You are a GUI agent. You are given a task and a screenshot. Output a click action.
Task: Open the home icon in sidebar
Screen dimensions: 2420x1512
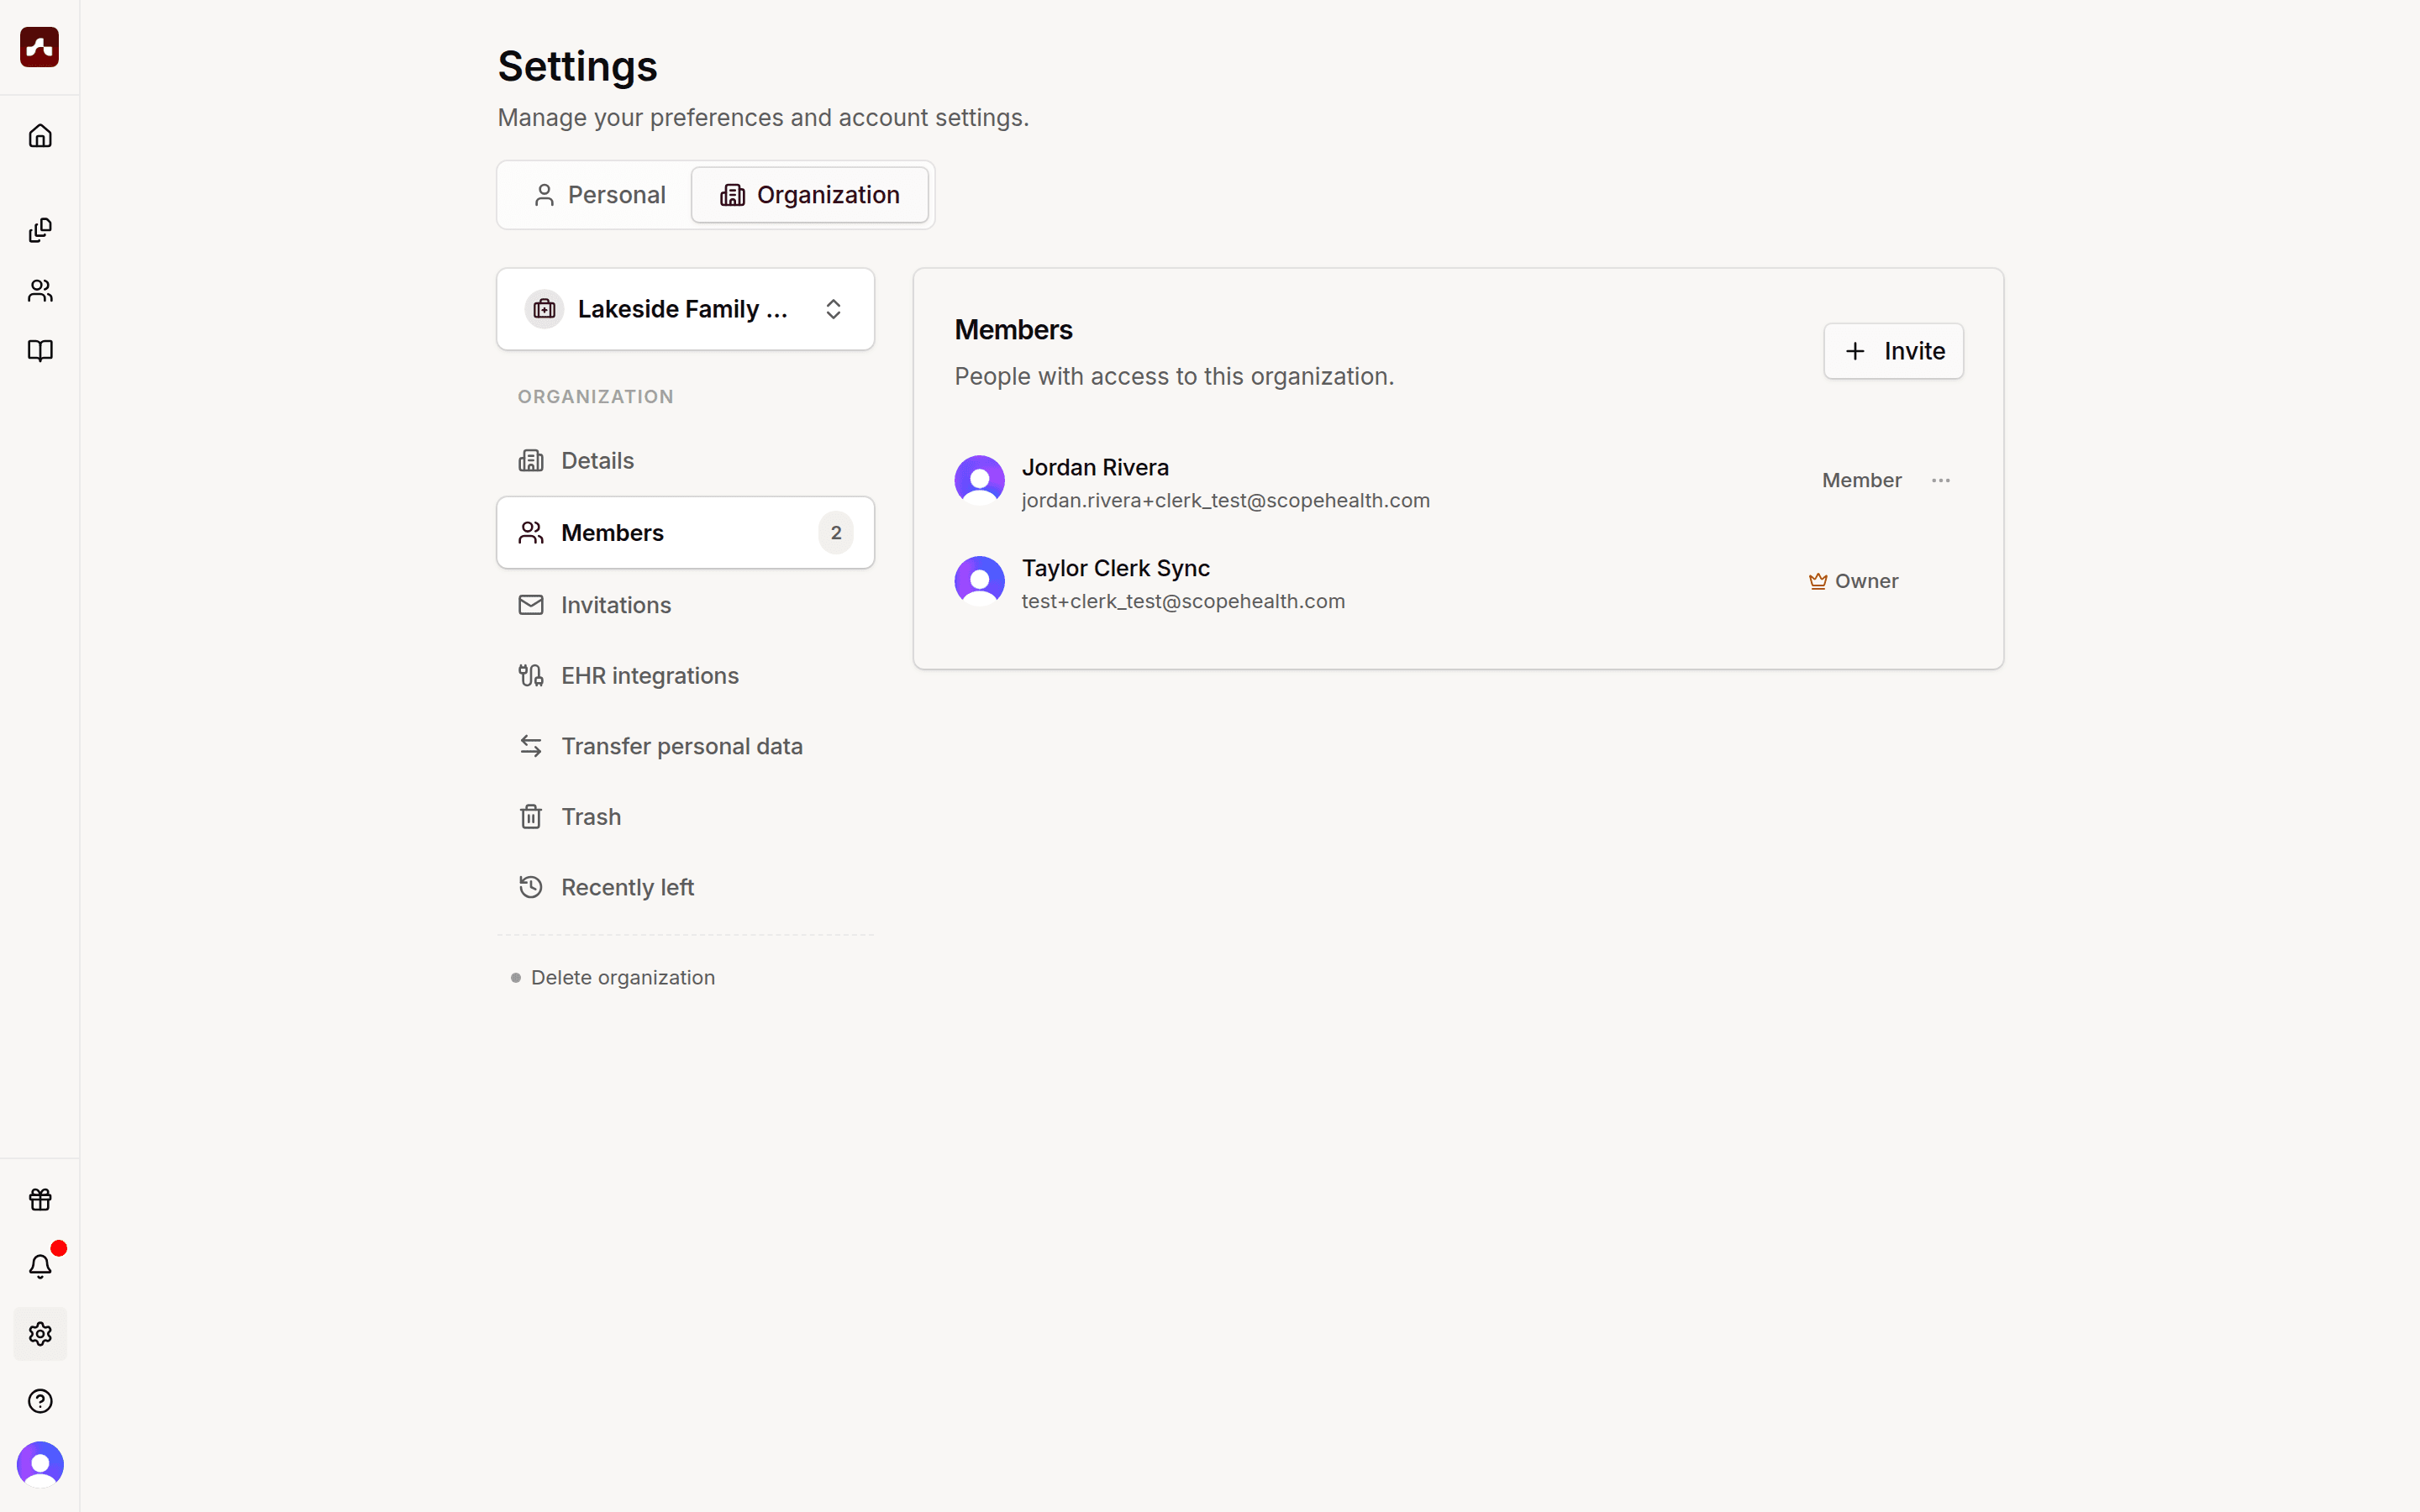tap(40, 136)
